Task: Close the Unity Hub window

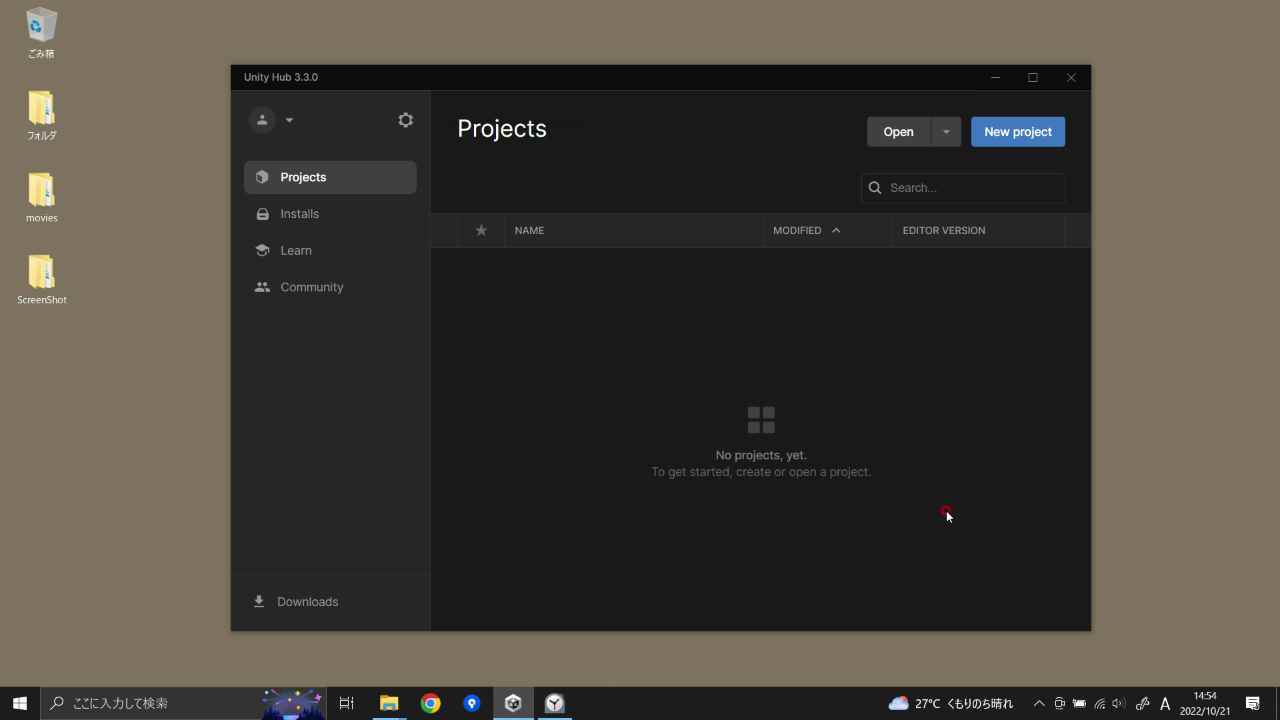Action: [1071, 77]
